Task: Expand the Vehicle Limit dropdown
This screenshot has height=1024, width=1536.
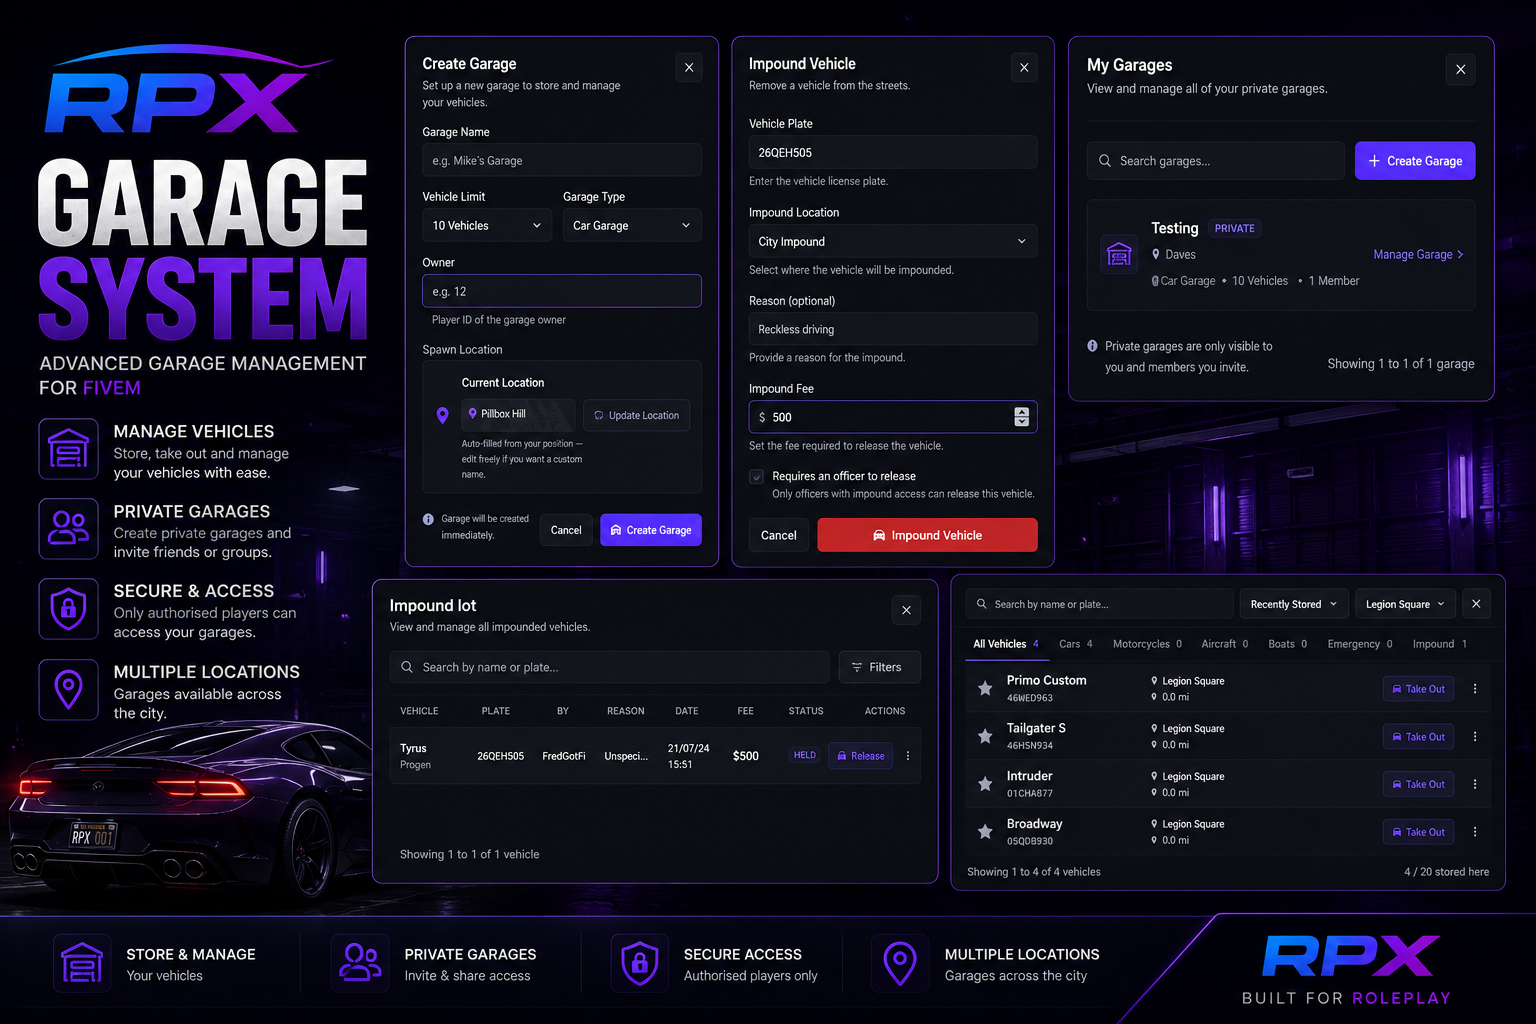Action: [x=487, y=225]
